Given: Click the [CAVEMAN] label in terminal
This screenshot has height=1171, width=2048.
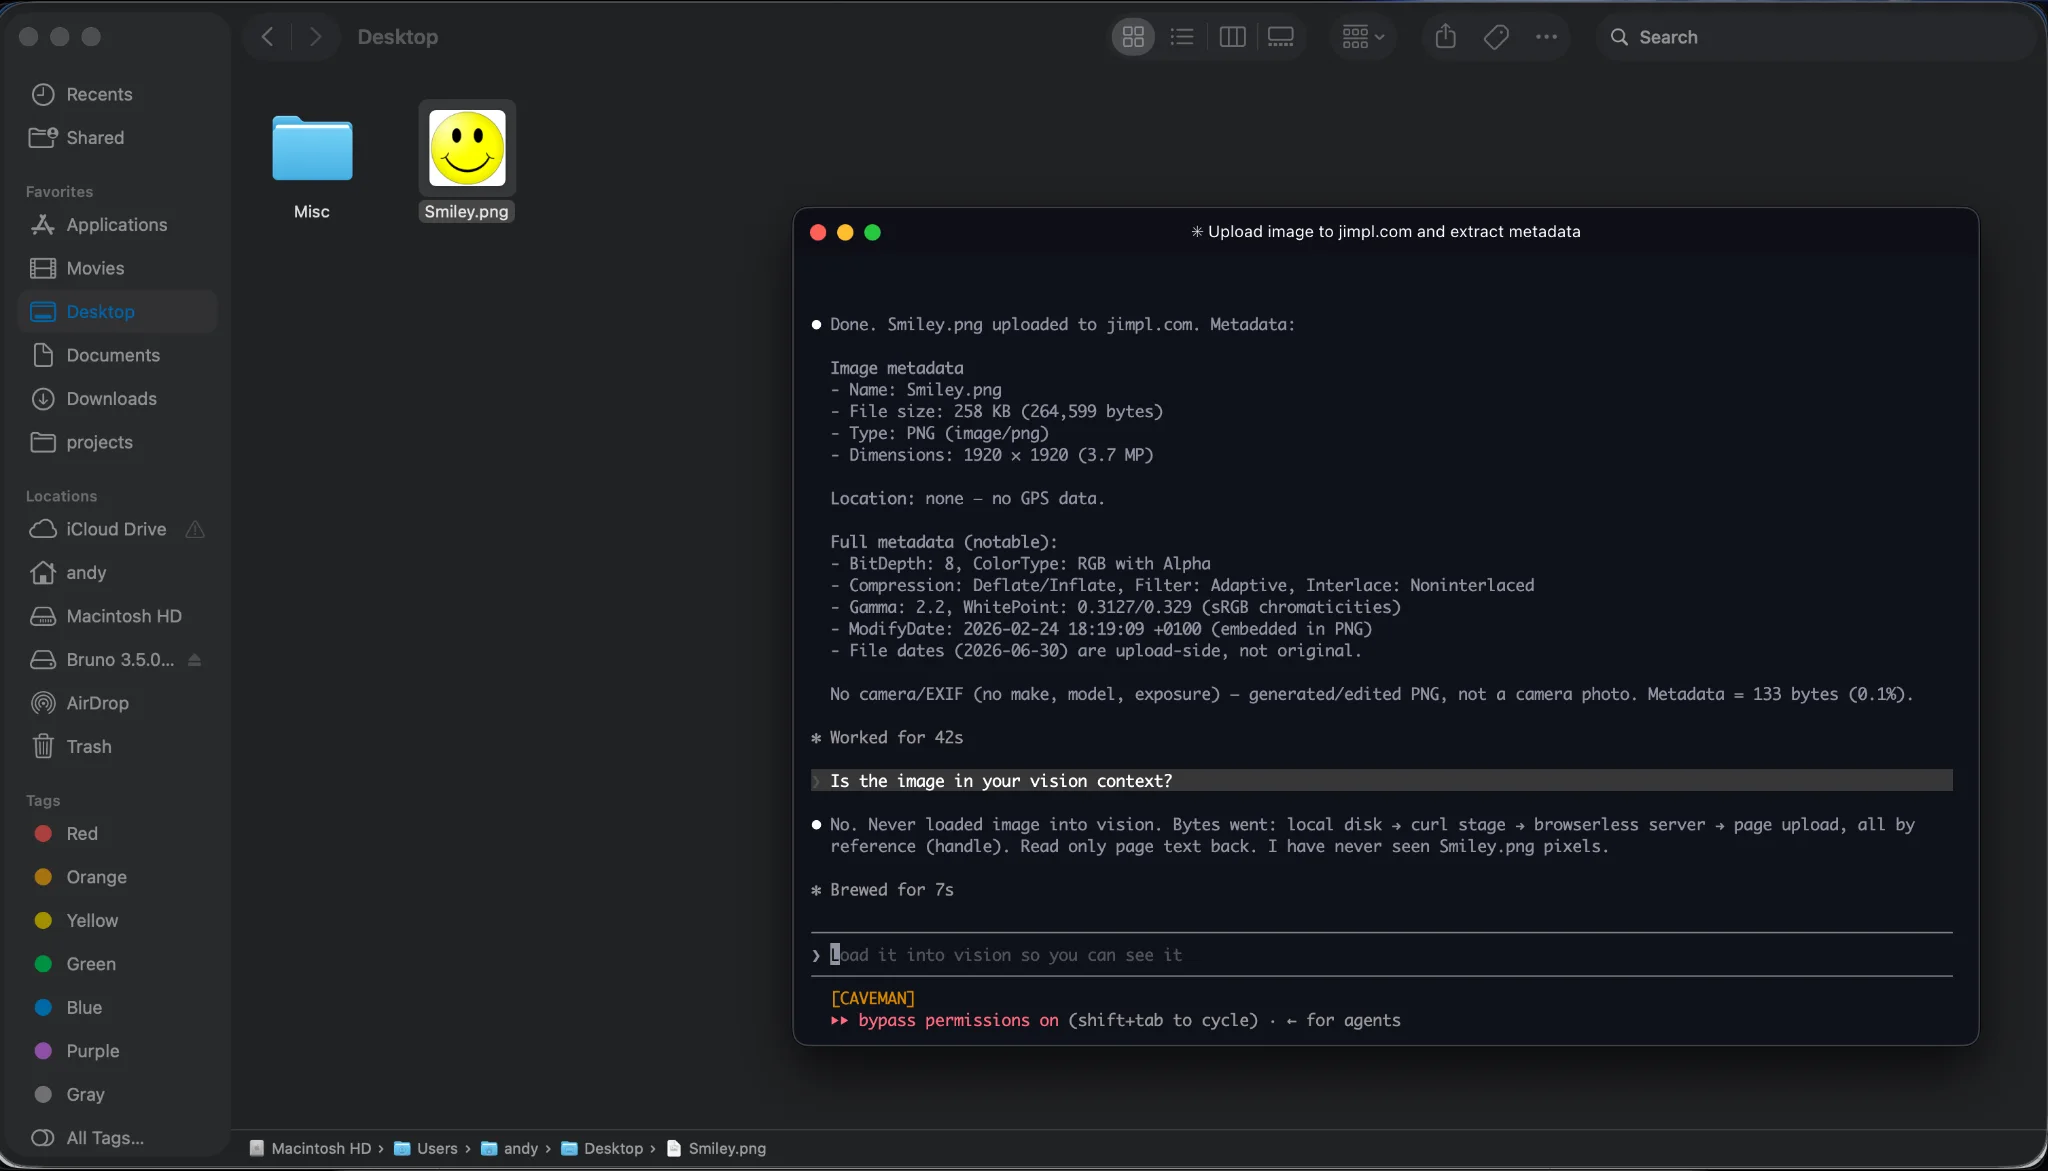Looking at the screenshot, I should pyautogui.click(x=872, y=998).
